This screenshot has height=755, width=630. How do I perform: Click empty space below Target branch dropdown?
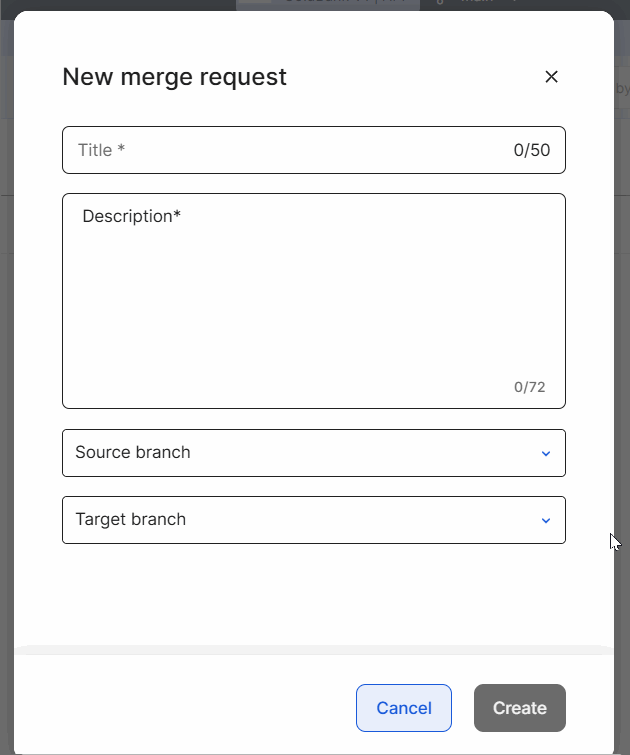[x=313, y=595]
